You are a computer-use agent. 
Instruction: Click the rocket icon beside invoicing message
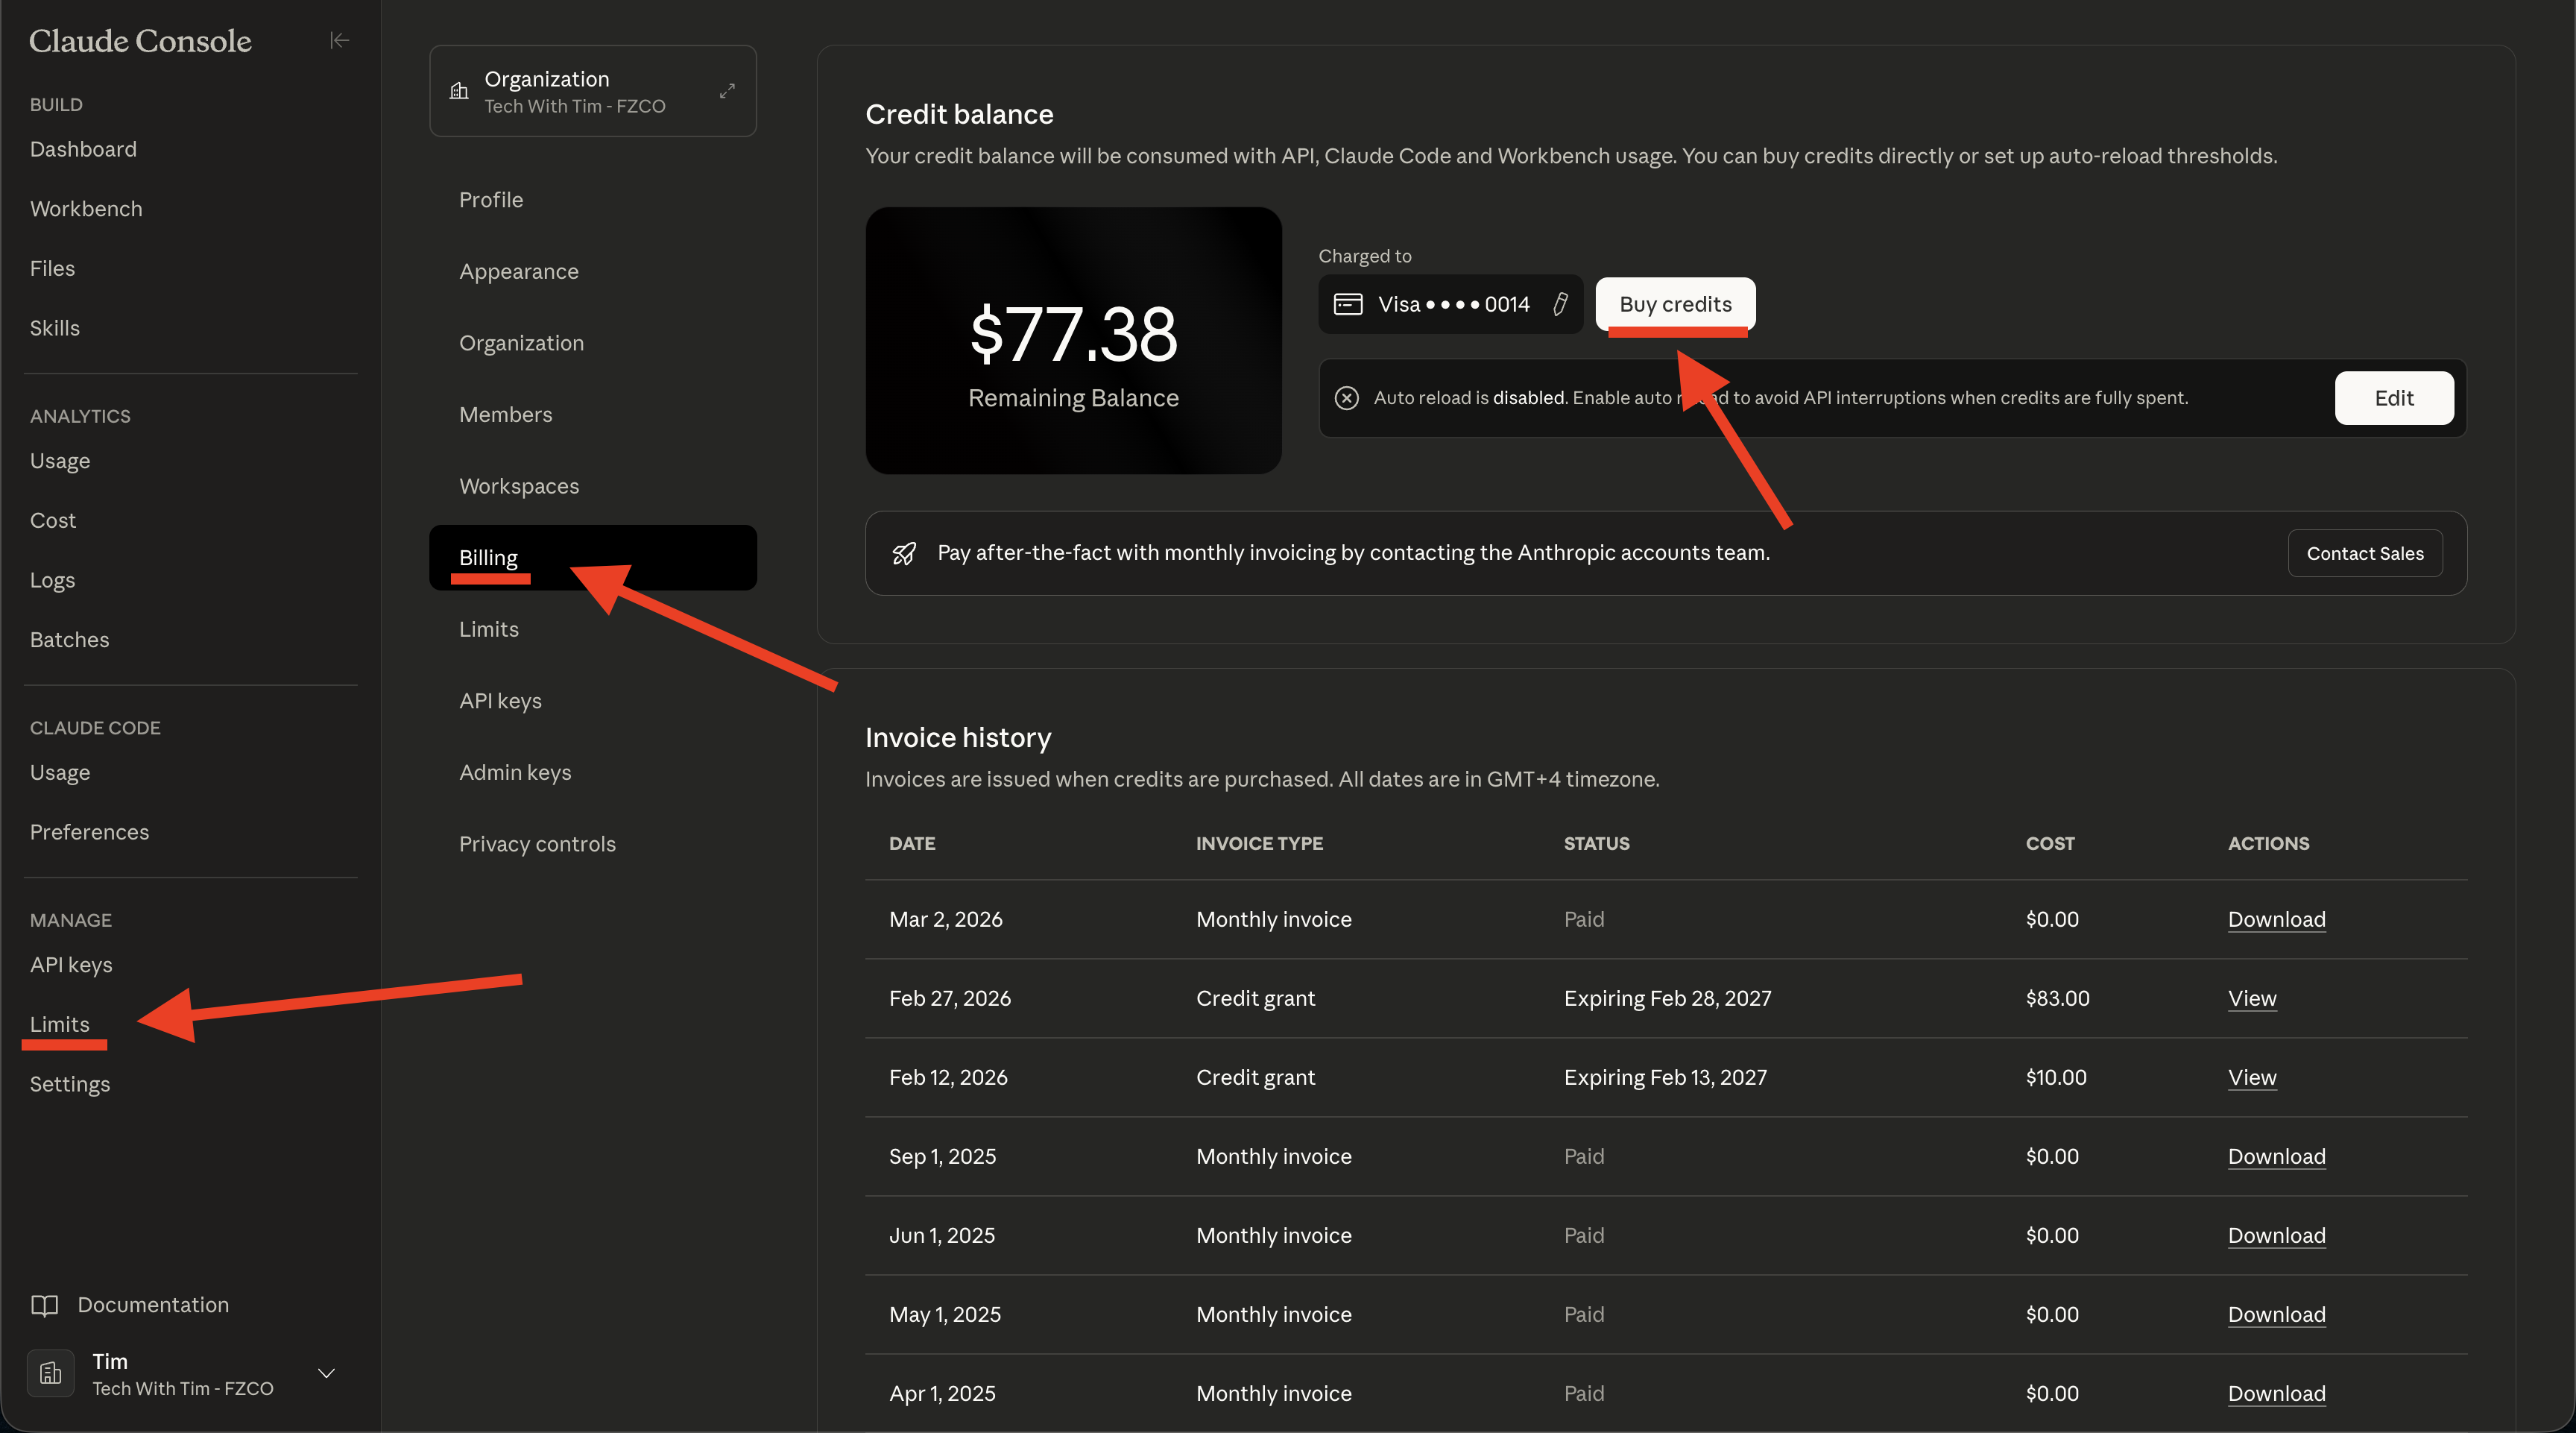point(904,553)
